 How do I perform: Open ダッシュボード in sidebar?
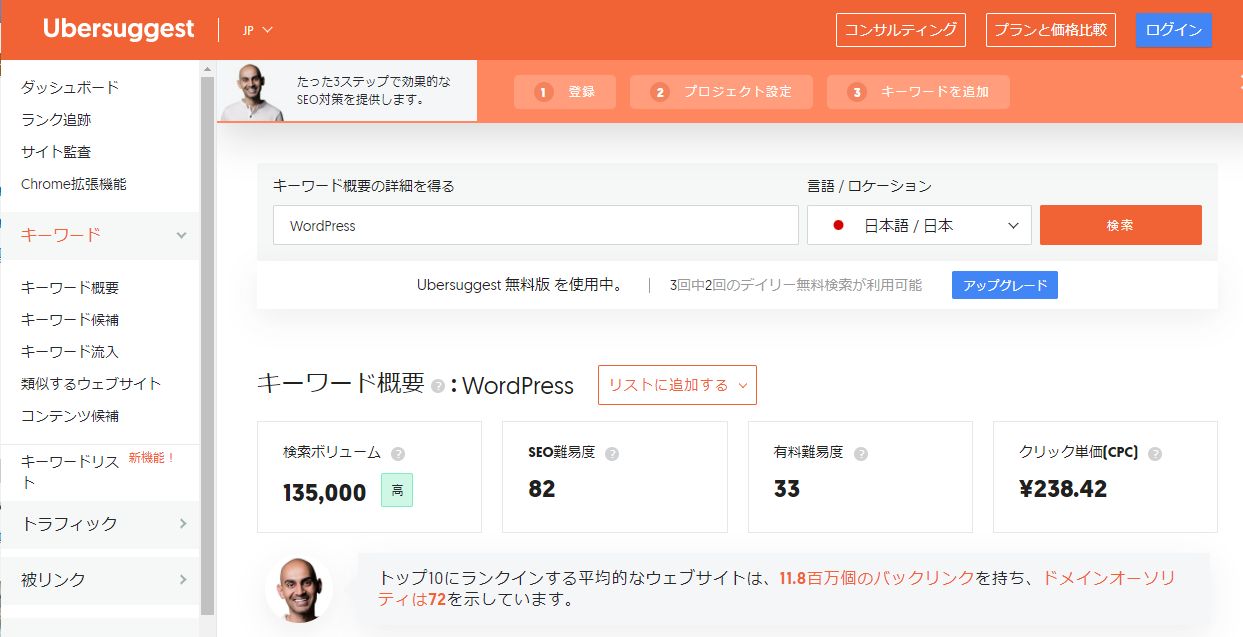70,88
